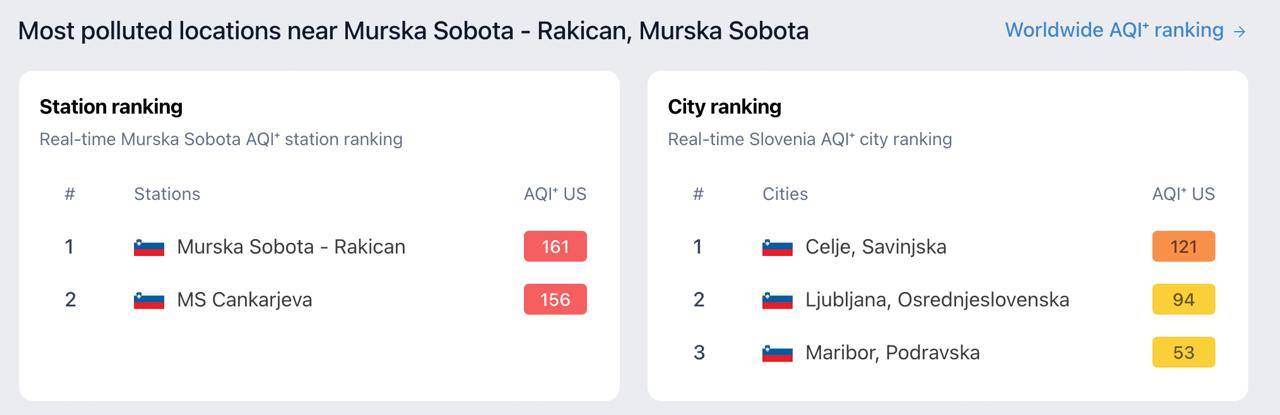Click the Slovenia flag beside Murska Sobota - Rakican
Screen dimensions: 1280x415
click(149, 247)
